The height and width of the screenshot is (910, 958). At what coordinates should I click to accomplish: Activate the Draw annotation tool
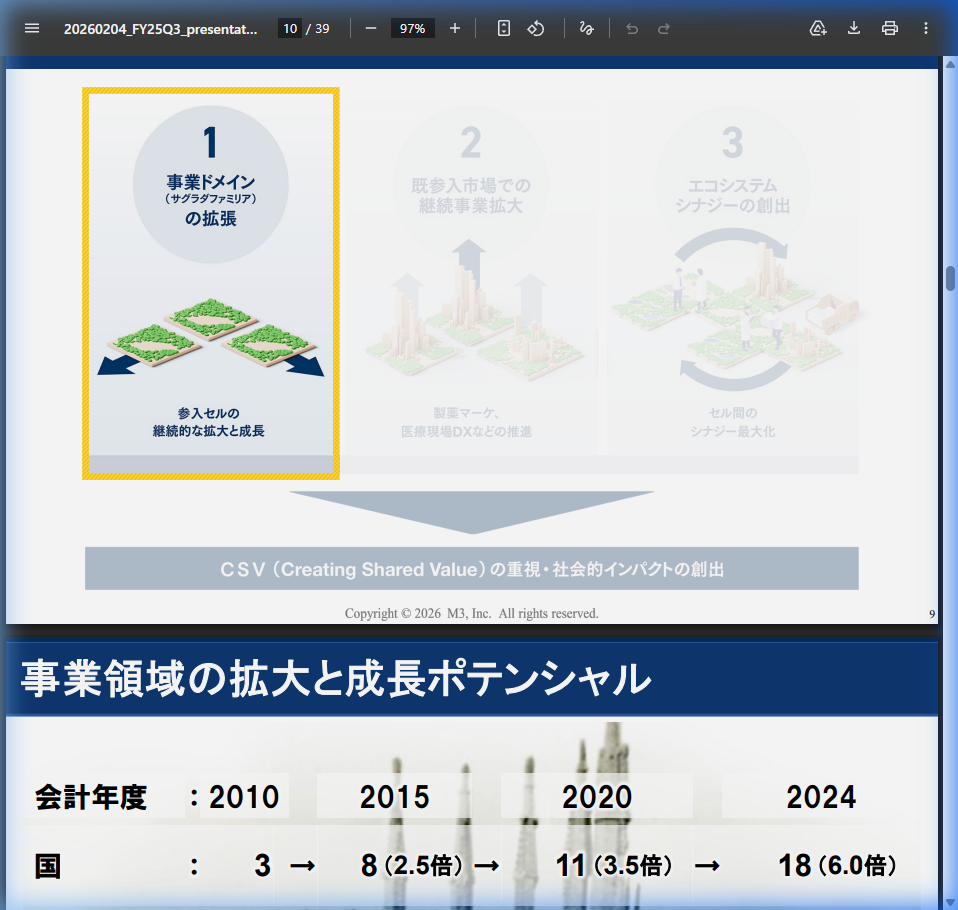click(x=587, y=28)
